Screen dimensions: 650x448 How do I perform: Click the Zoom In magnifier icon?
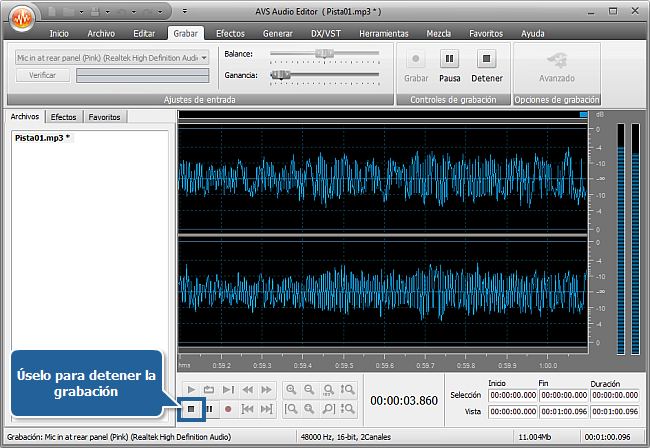291,389
